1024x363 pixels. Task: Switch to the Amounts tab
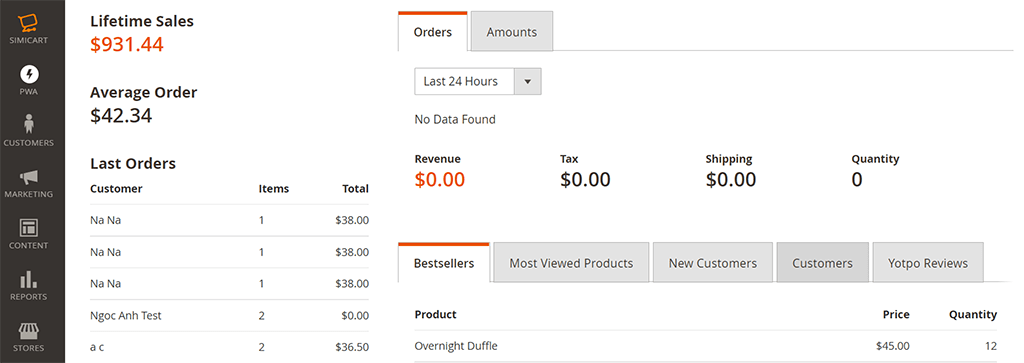coord(512,31)
